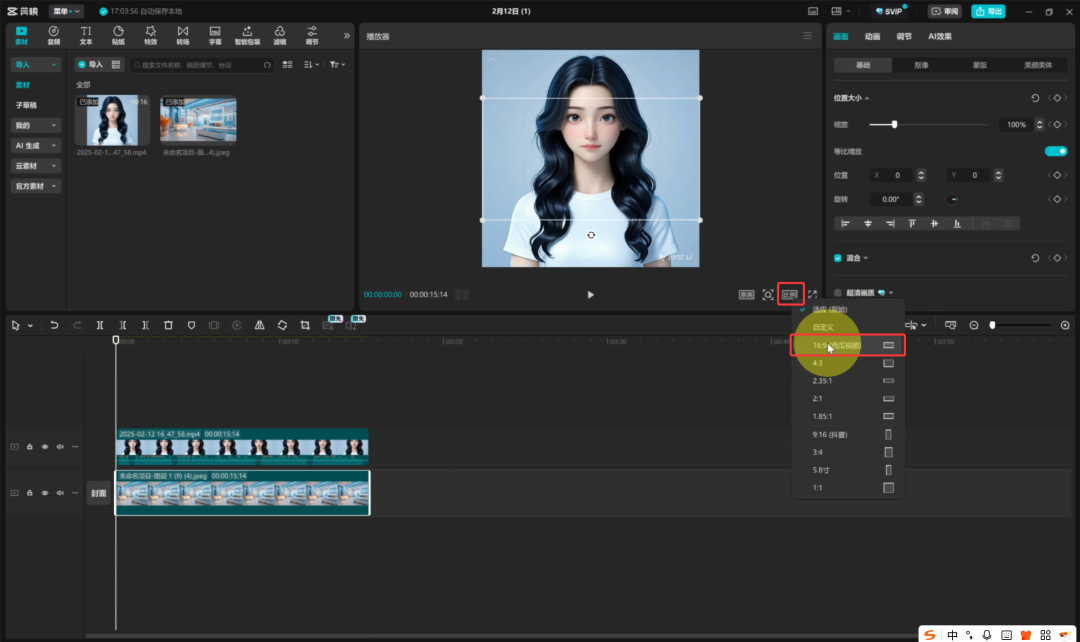Toggle the 等比缩放 uniform scale switch
The image size is (1080, 642).
(1056, 152)
